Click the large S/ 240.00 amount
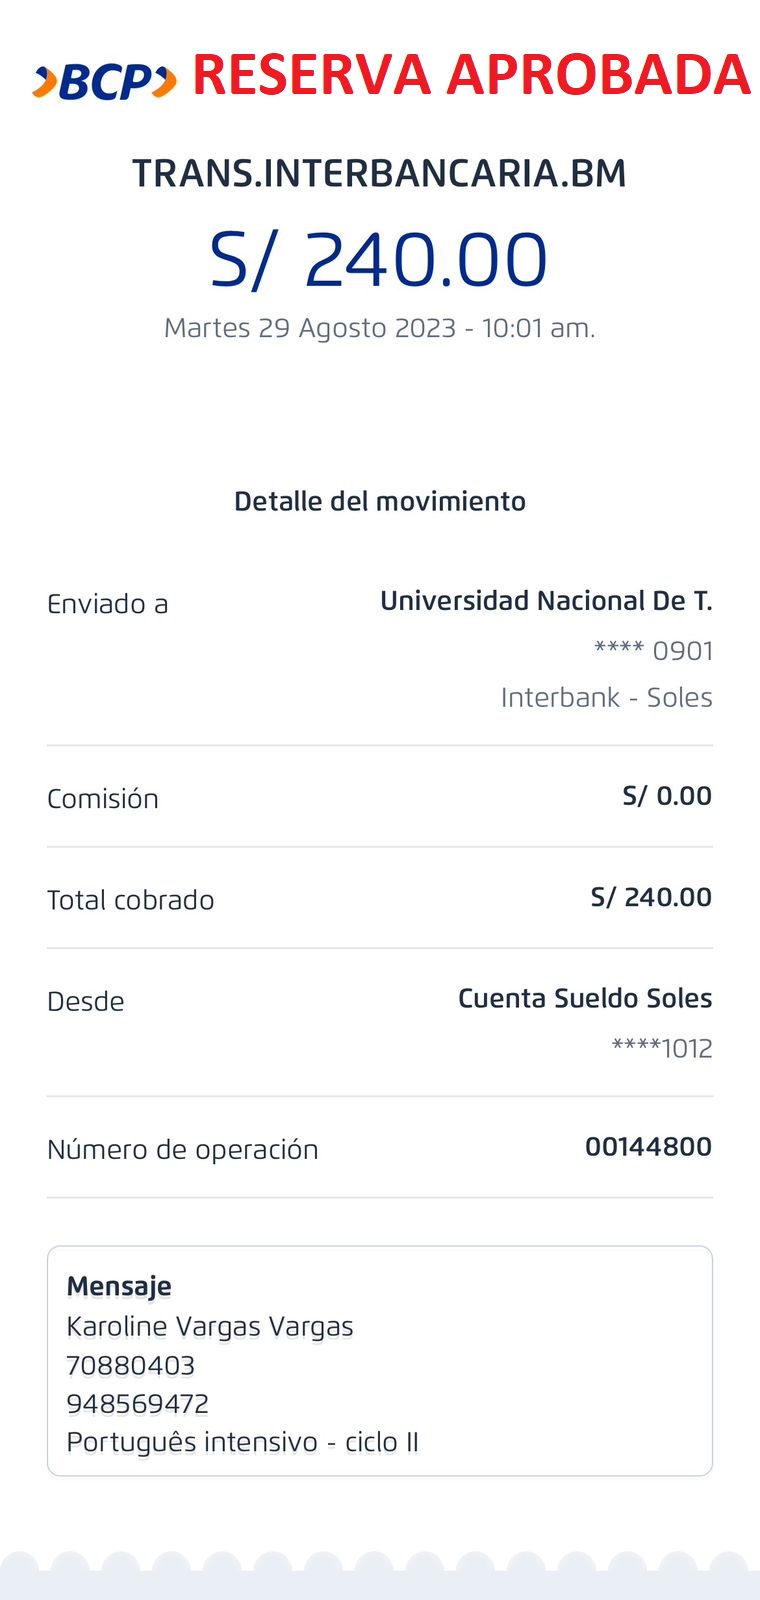 tap(379, 260)
